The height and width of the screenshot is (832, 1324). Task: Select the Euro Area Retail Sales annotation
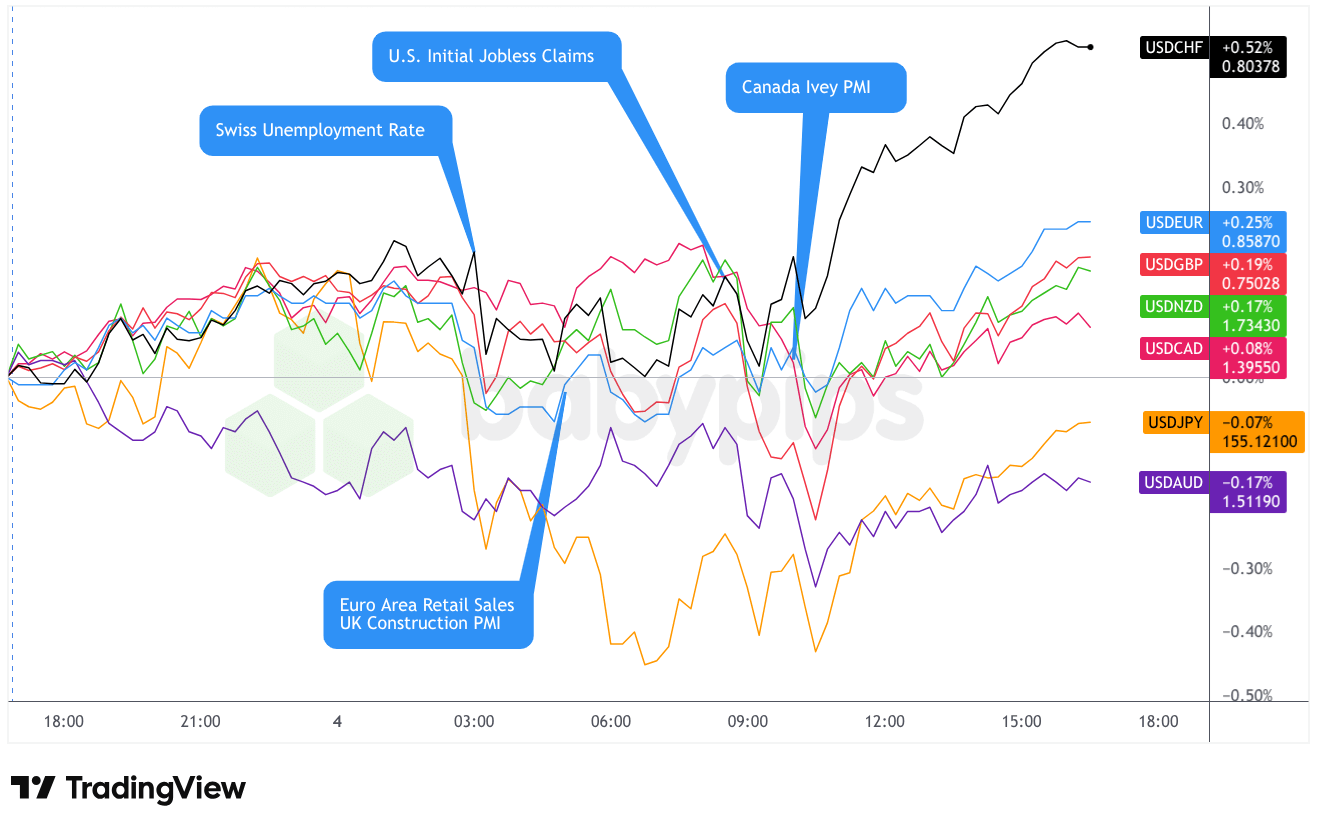427,604
